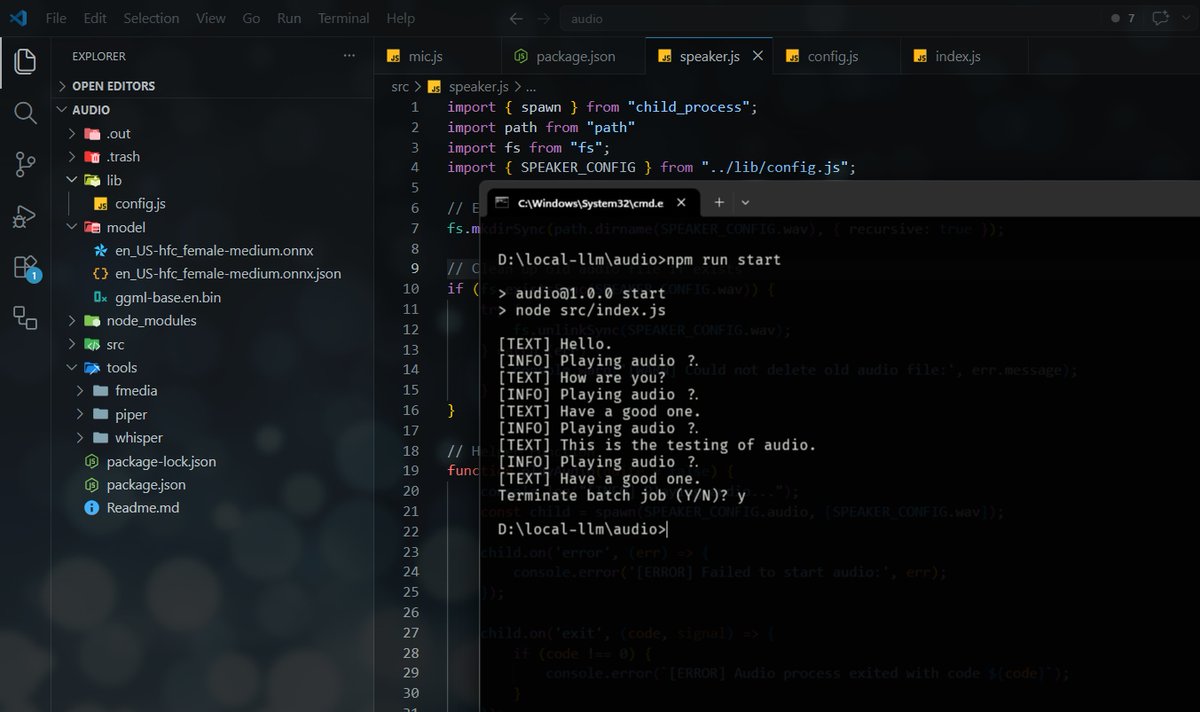Expand the node_modules folder
Viewport: 1200px width, 712px height.
(x=151, y=321)
